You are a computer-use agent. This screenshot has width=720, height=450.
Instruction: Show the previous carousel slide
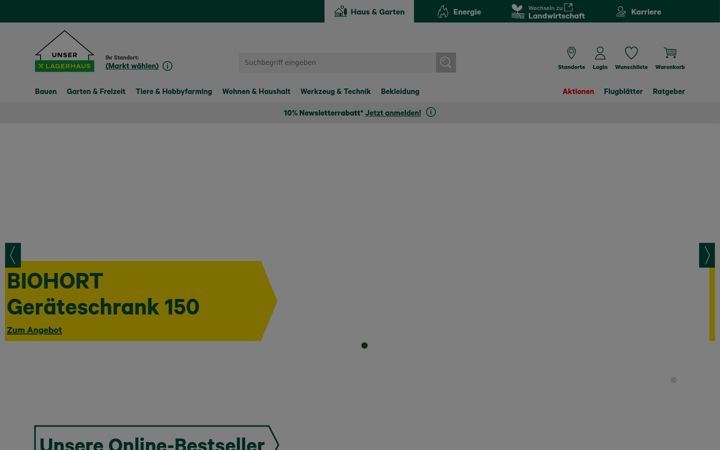pos(13,255)
